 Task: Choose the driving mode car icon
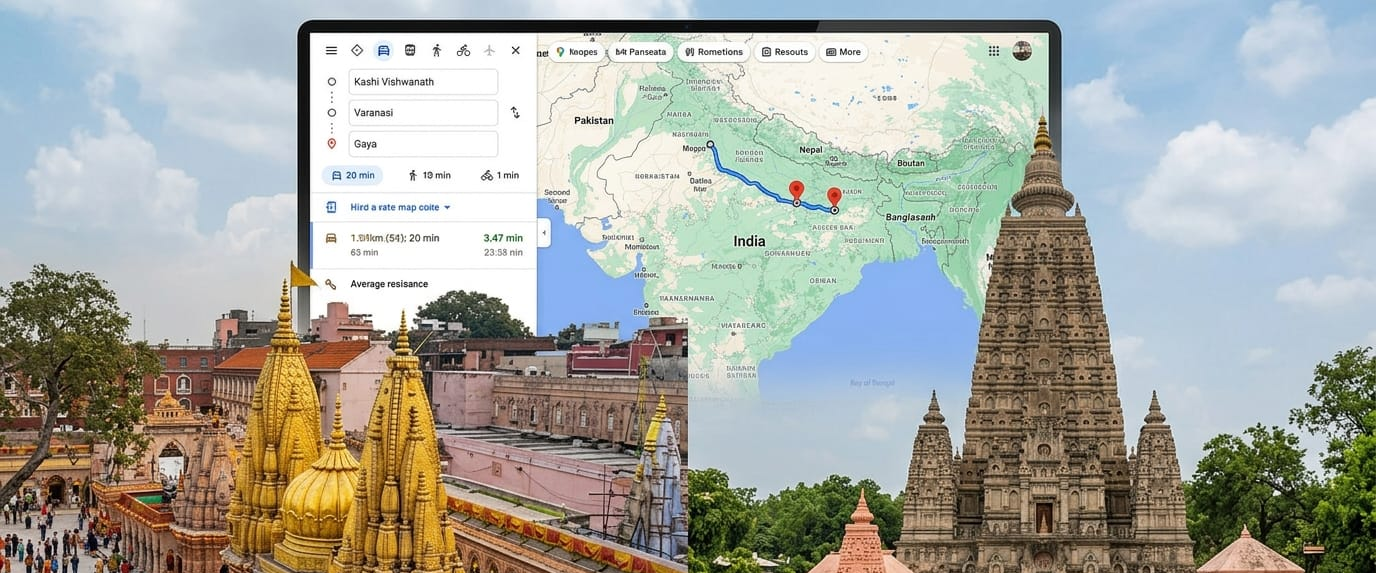pyautogui.click(x=383, y=50)
